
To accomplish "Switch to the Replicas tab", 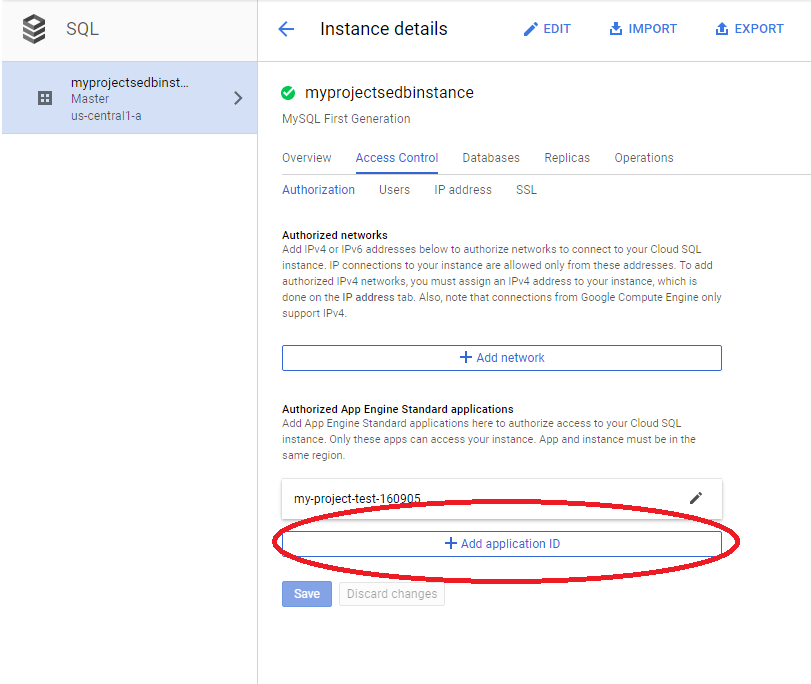I will (567, 158).
